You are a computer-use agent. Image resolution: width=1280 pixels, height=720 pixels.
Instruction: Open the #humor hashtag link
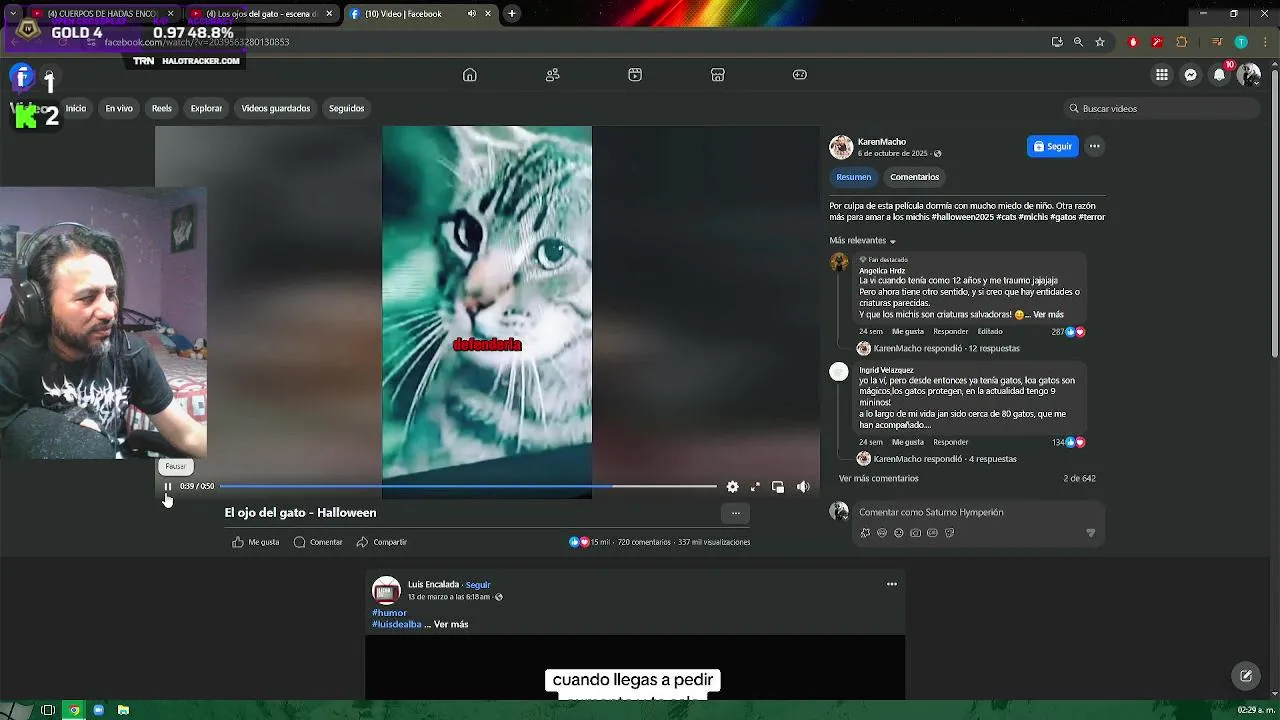click(390, 613)
